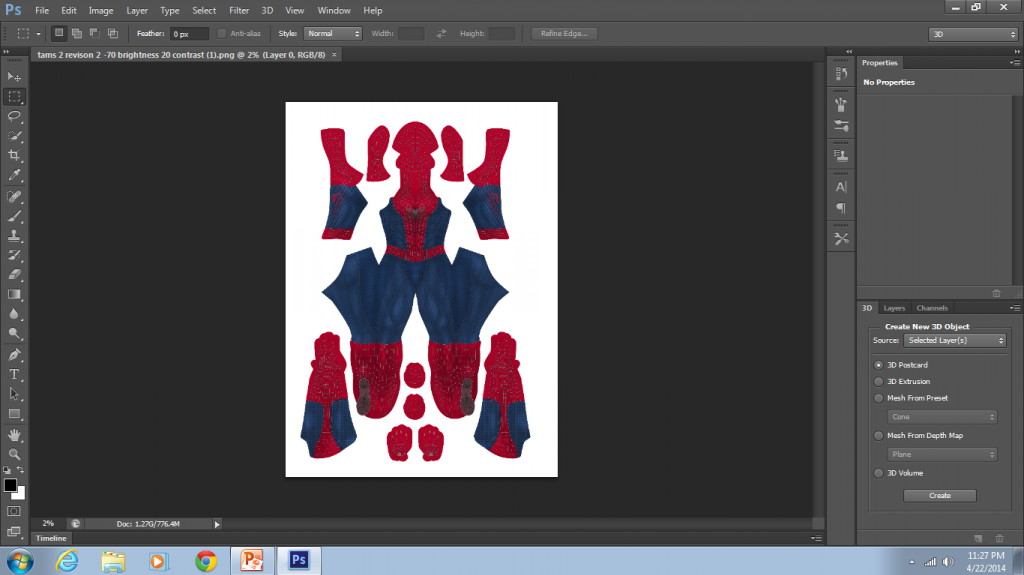Select the Path Selection tool

[14, 394]
